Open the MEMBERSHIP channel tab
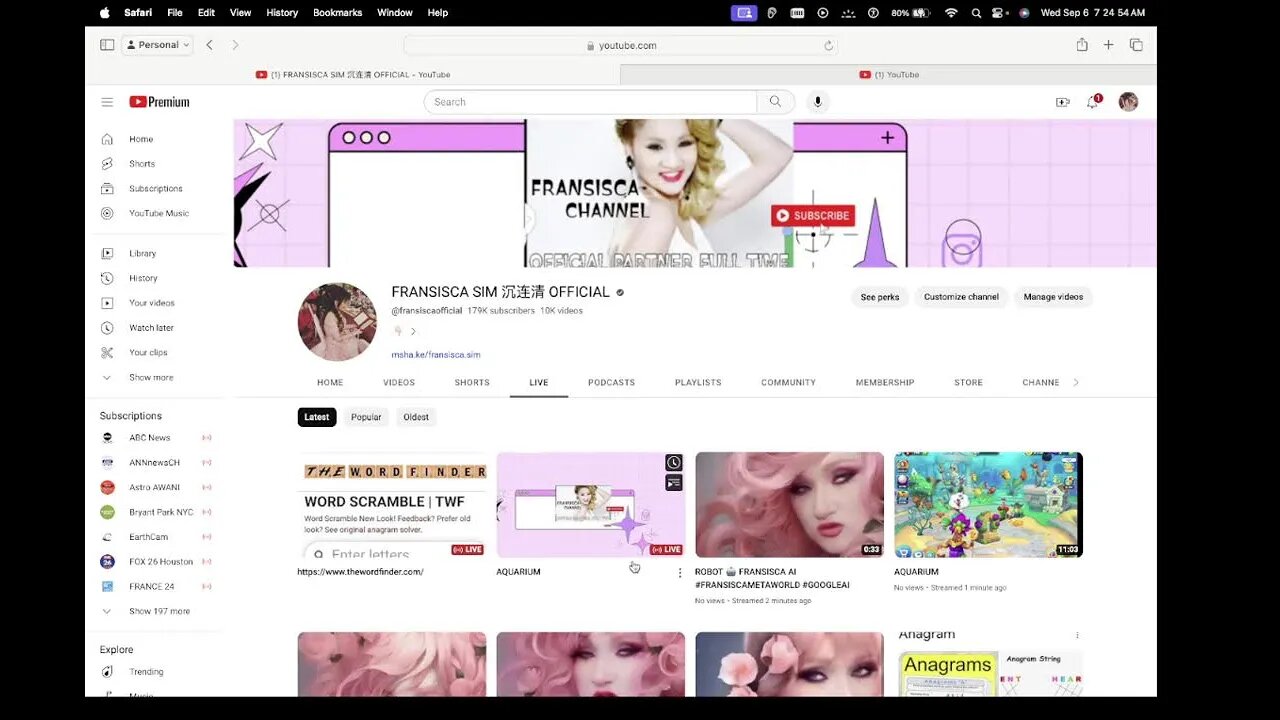 coord(885,383)
